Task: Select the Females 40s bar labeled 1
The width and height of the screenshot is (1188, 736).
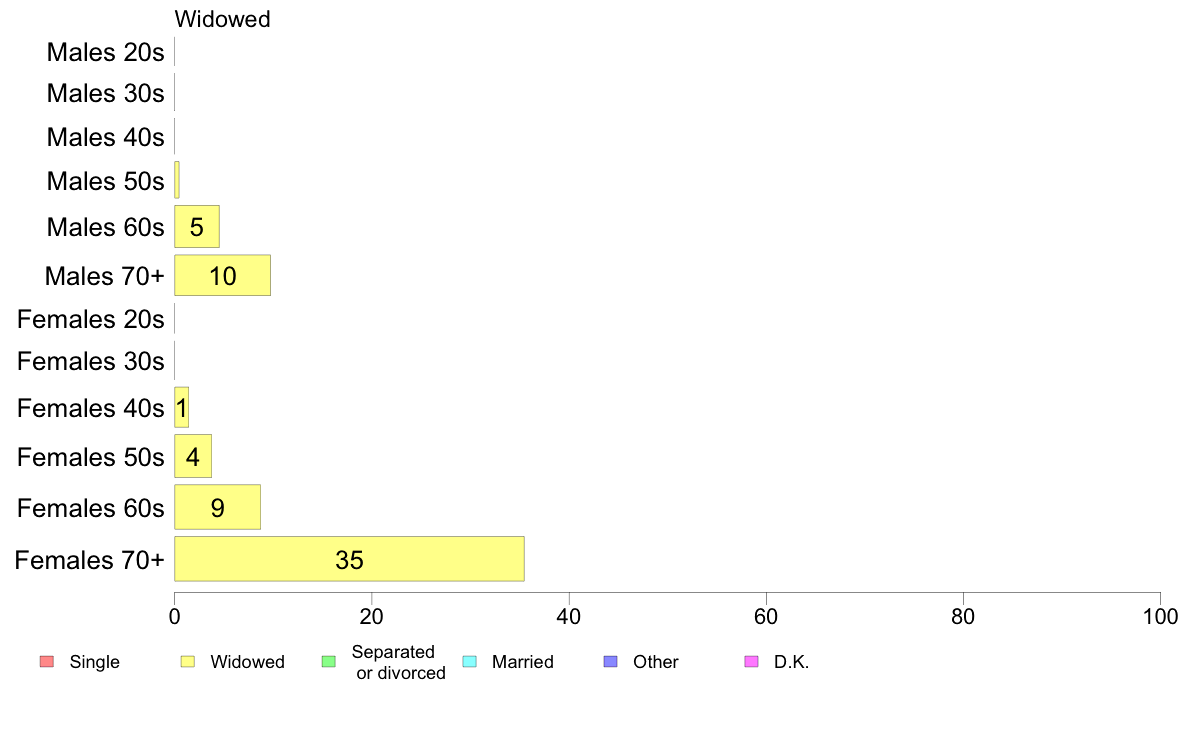Action: pos(182,408)
